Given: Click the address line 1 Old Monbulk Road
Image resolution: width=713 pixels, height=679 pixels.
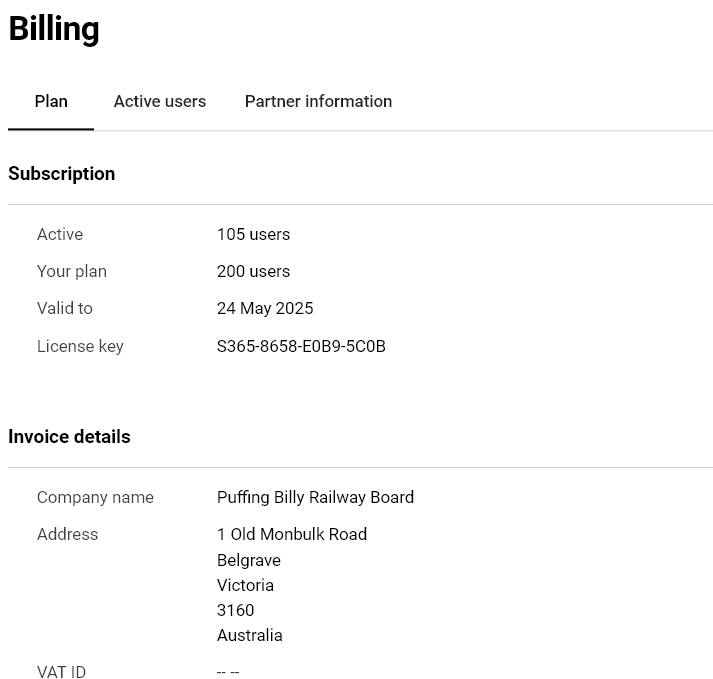Looking at the screenshot, I should 291,534.
